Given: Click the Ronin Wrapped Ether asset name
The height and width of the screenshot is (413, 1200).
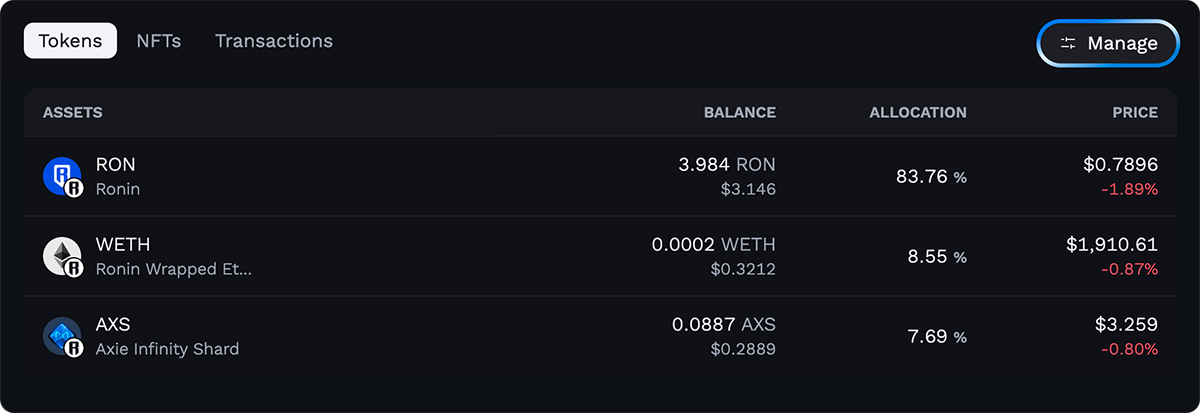Looking at the screenshot, I should click(x=173, y=268).
